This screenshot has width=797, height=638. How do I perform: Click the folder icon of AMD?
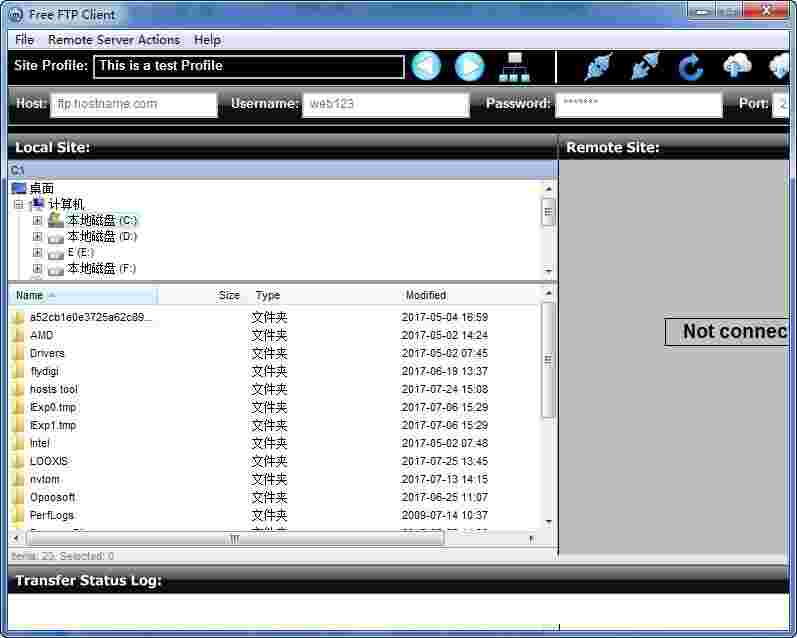coord(19,336)
